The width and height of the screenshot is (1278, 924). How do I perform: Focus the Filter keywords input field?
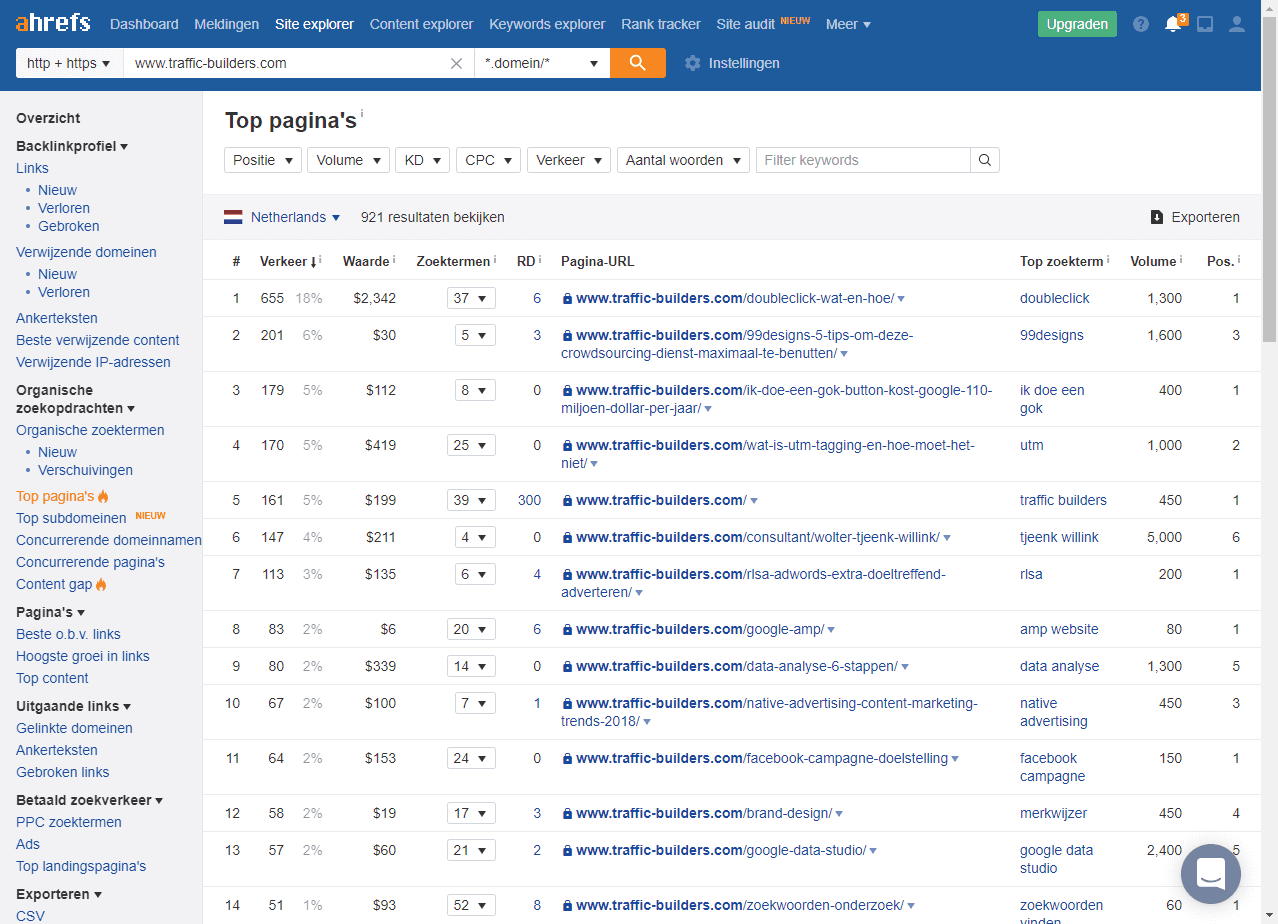(x=863, y=160)
